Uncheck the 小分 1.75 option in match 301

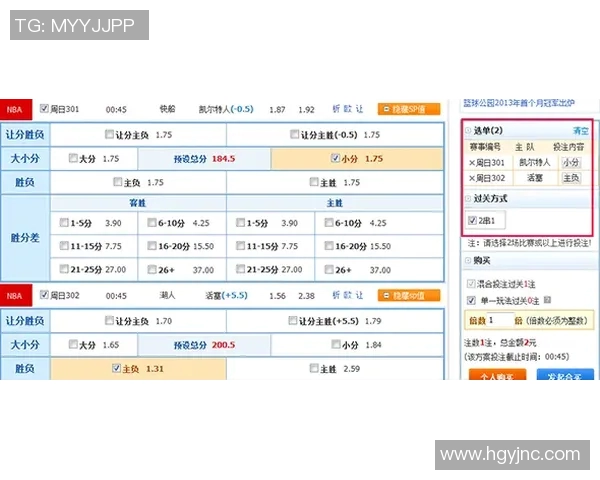point(335,158)
